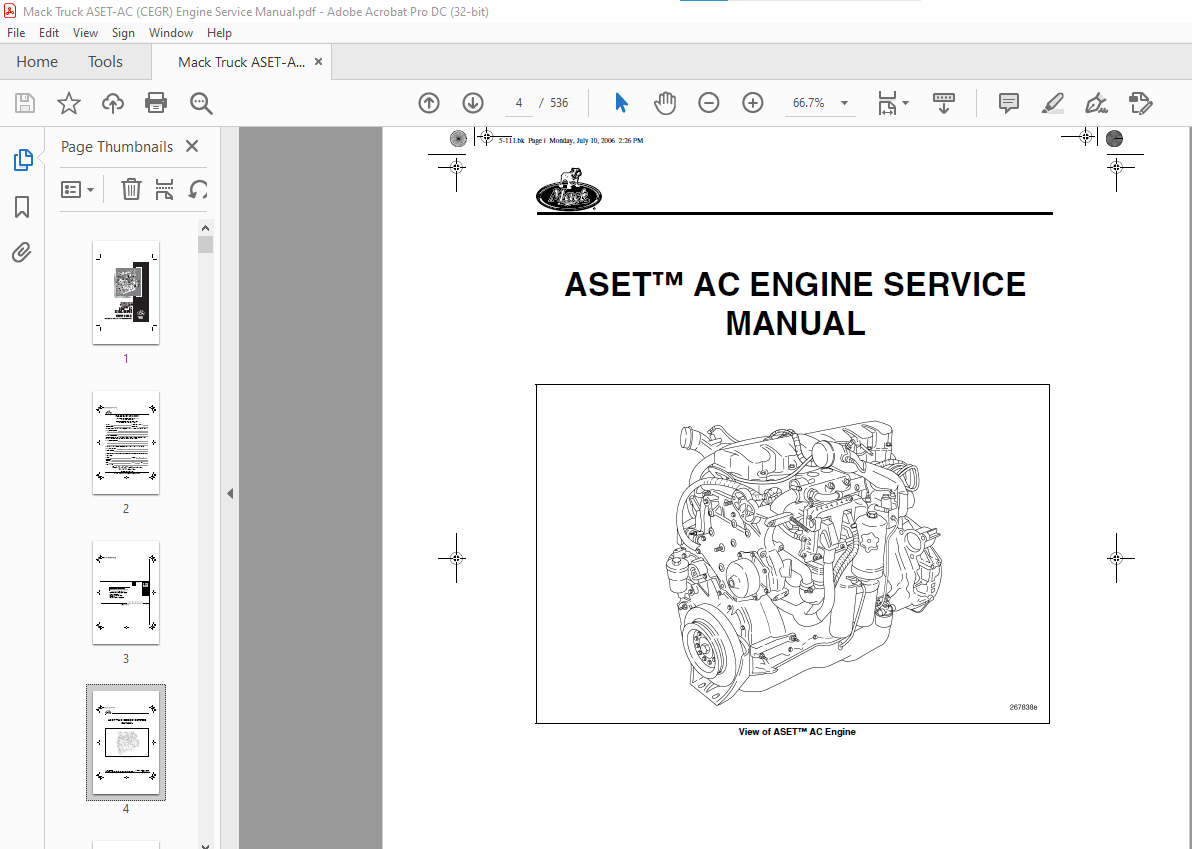Select page 4 thumbnail
The height and width of the screenshot is (849, 1192).
126,743
